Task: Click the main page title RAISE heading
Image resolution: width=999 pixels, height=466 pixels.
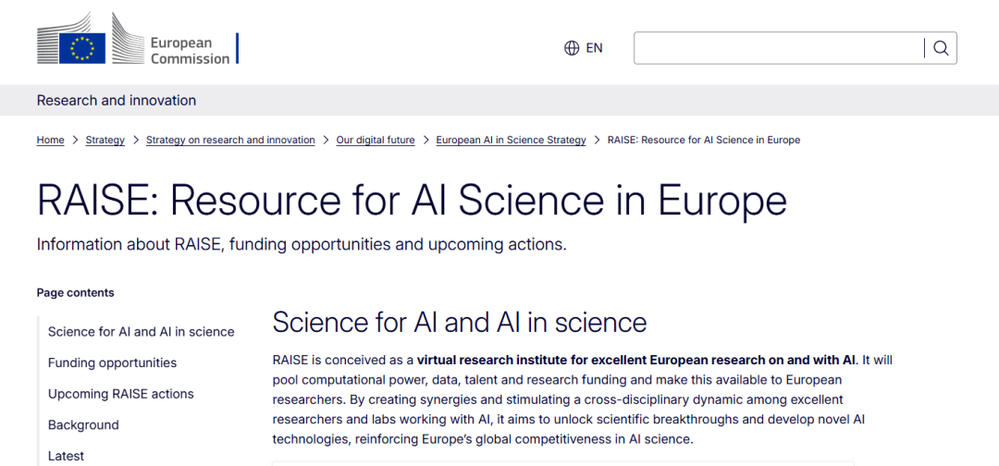Action: click(412, 200)
